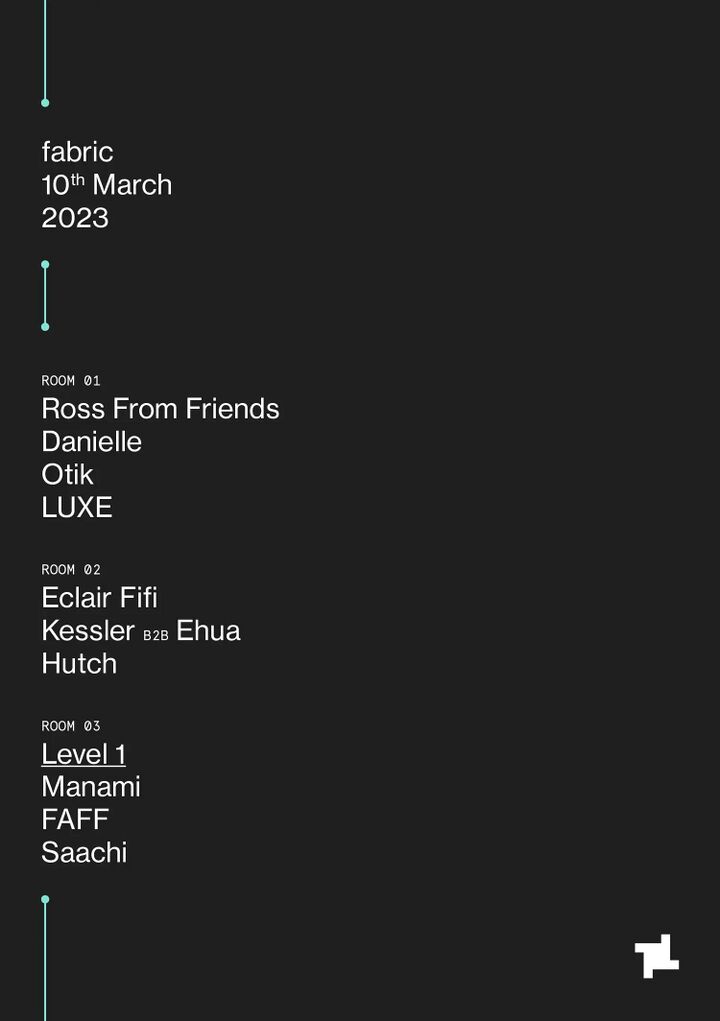Click the LUXE artist name

(77, 507)
